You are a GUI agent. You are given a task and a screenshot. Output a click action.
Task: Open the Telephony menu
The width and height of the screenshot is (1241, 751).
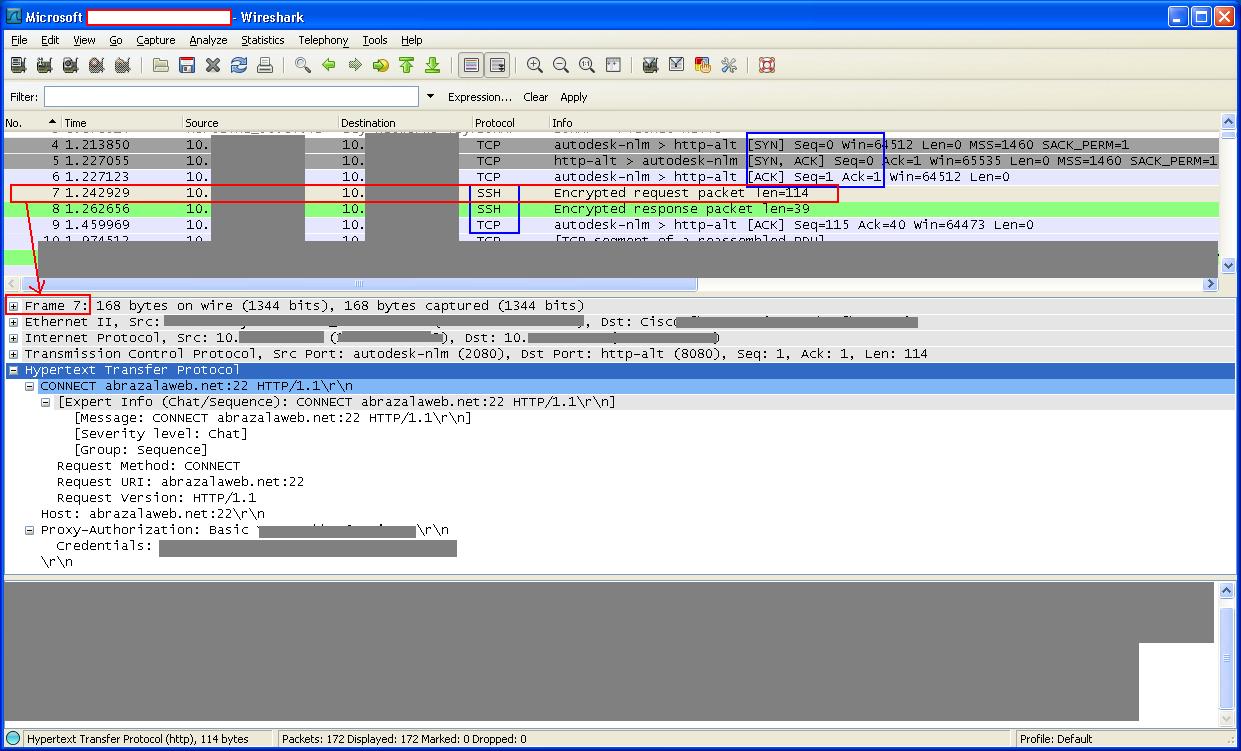point(322,40)
